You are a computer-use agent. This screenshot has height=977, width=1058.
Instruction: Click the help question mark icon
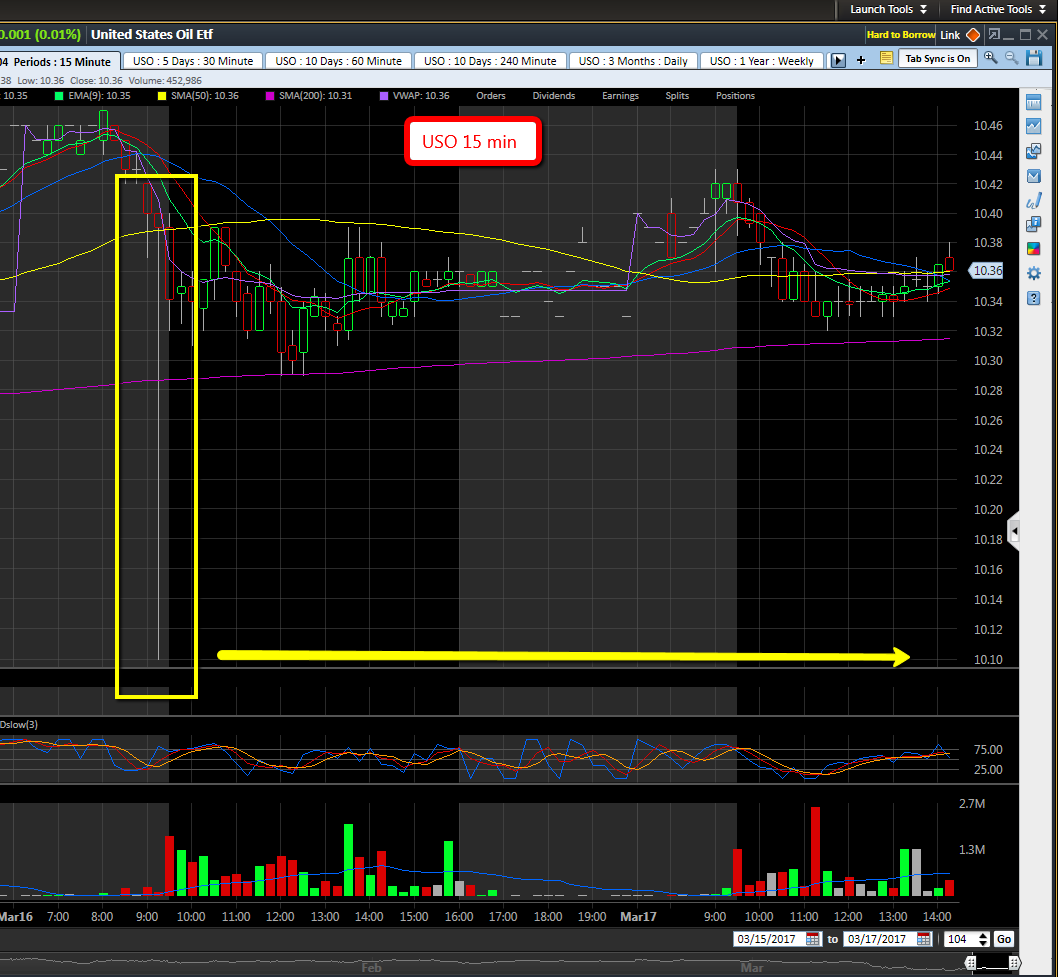click(x=1034, y=298)
